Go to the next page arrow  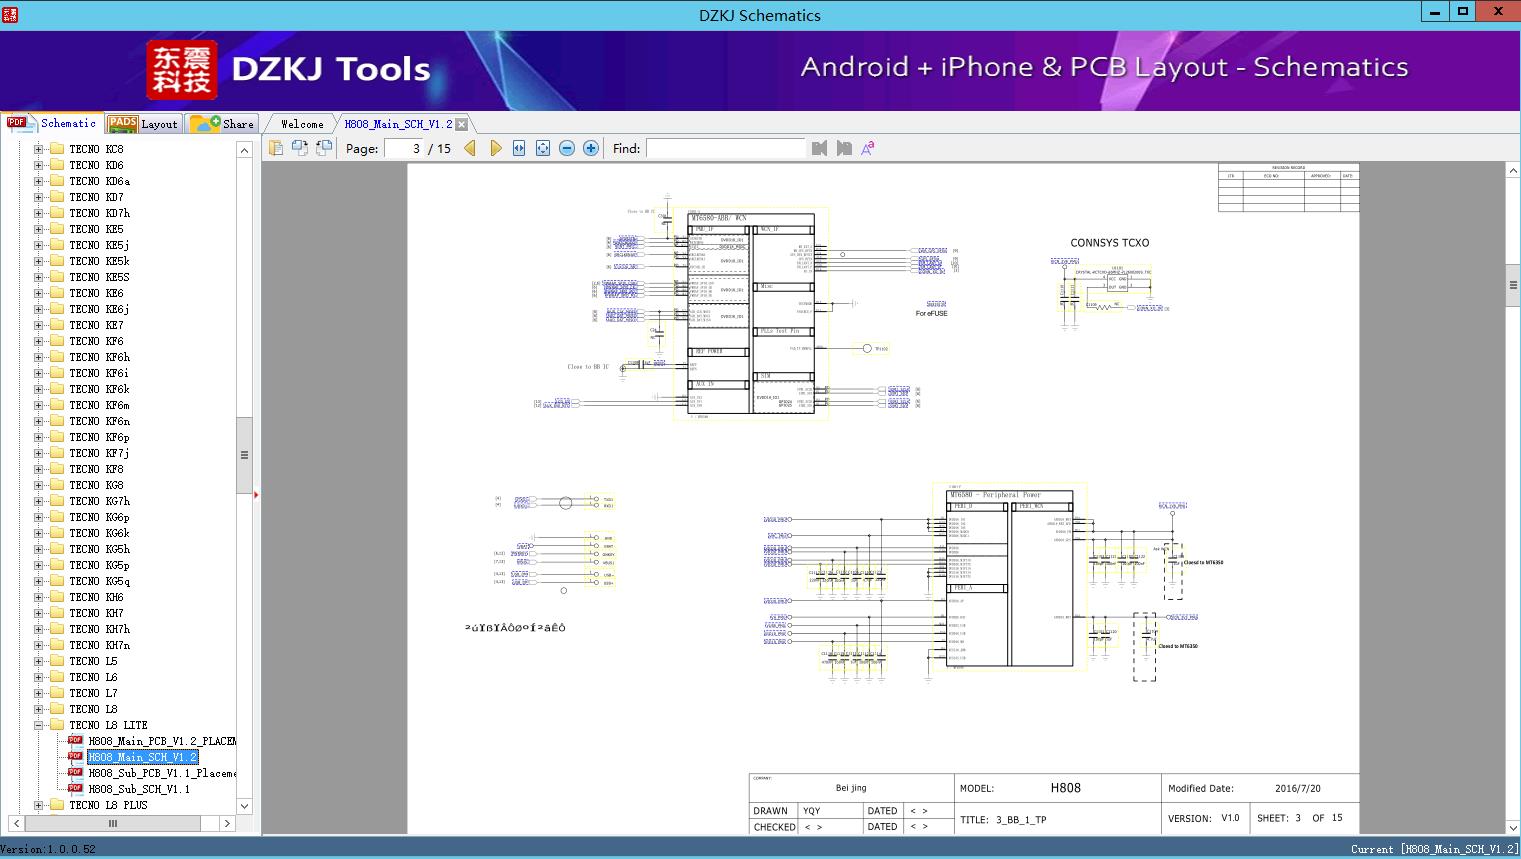[x=495, y=148]
